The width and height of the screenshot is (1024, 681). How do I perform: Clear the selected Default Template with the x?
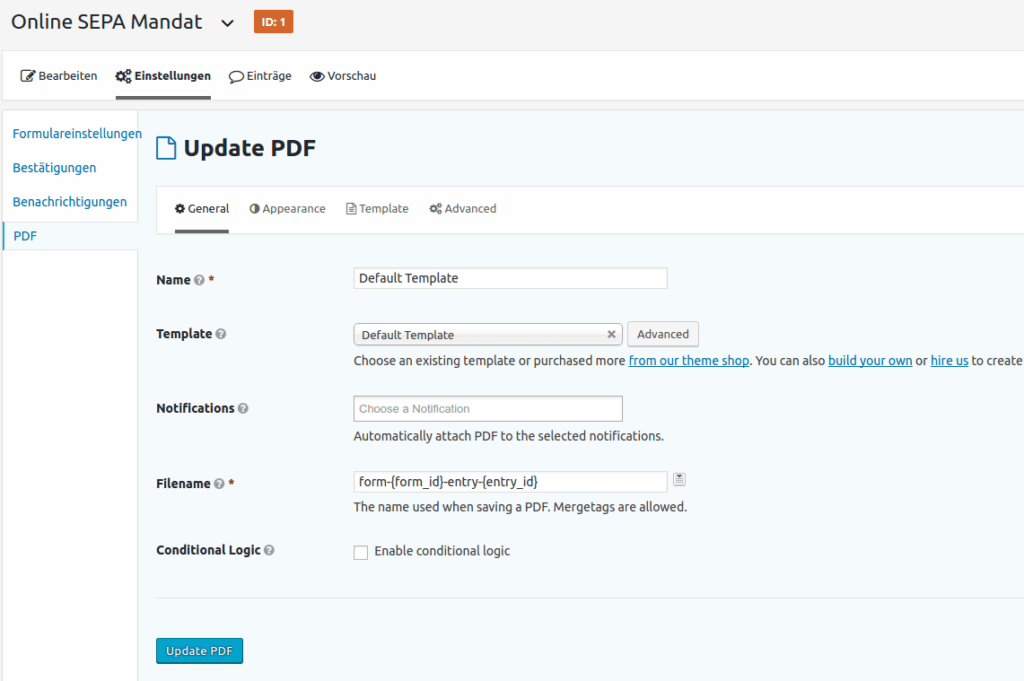611,334
